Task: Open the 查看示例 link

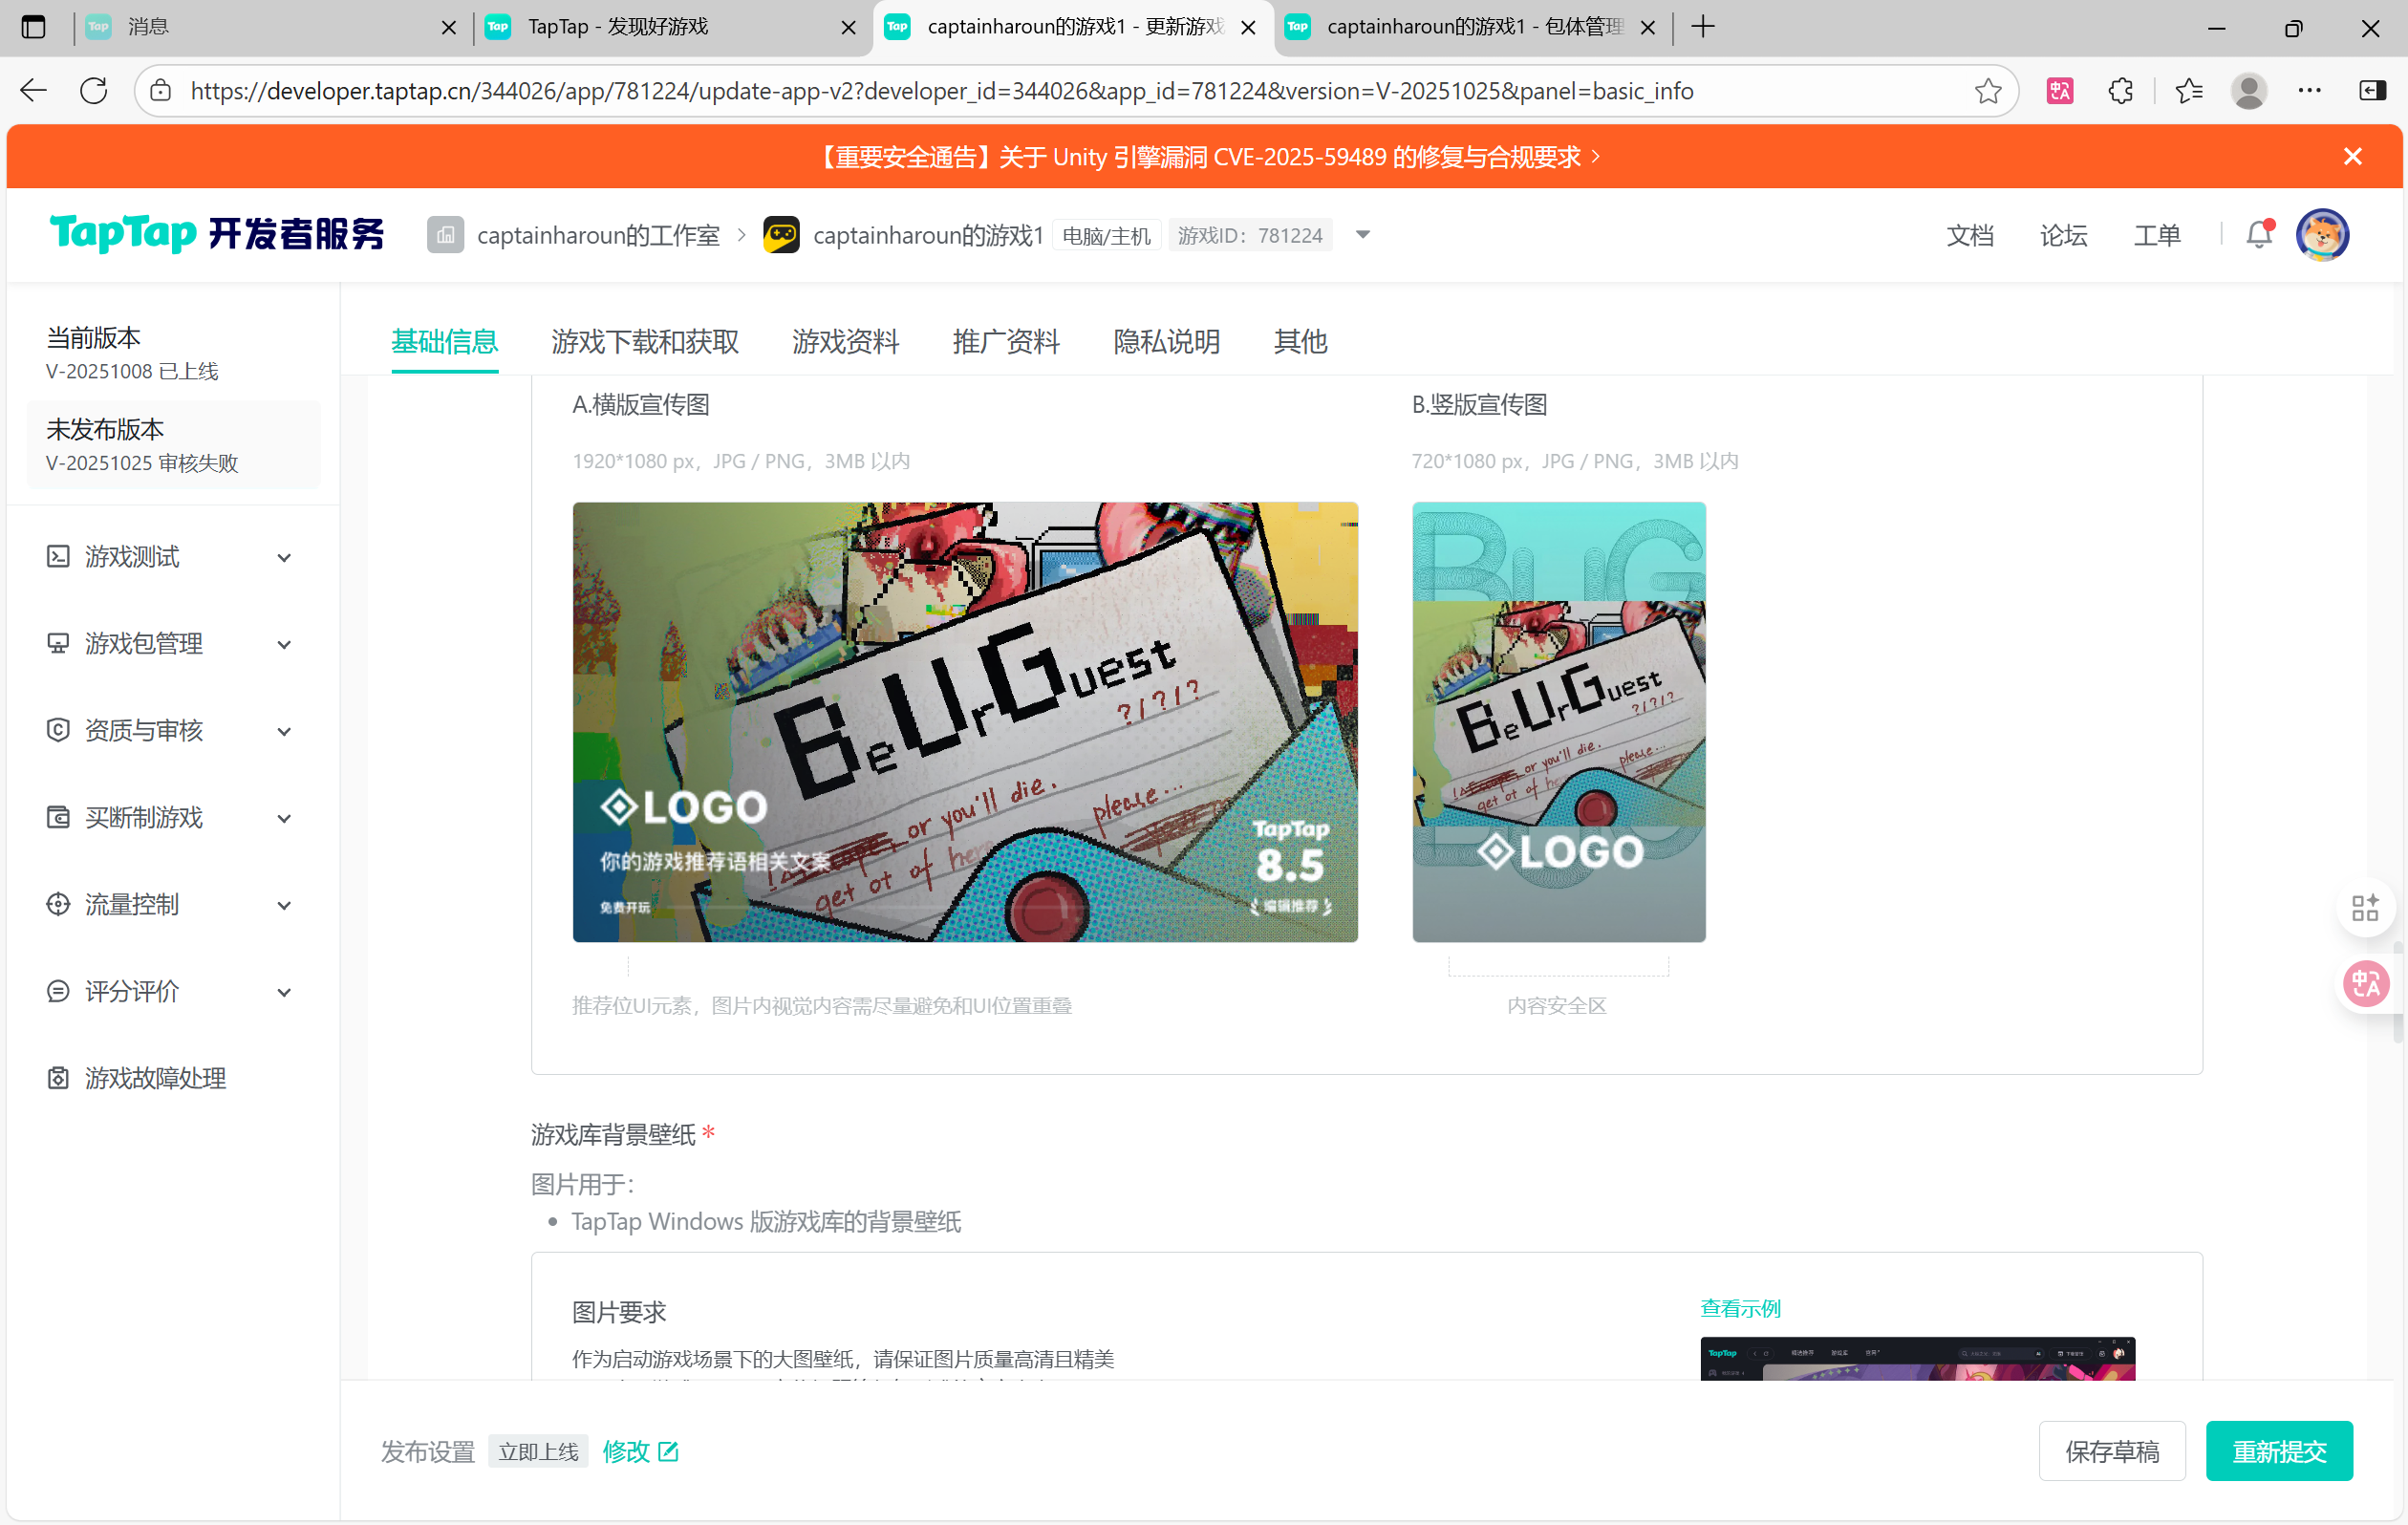Action: pyautogui.click(x=1740, y=1308)
